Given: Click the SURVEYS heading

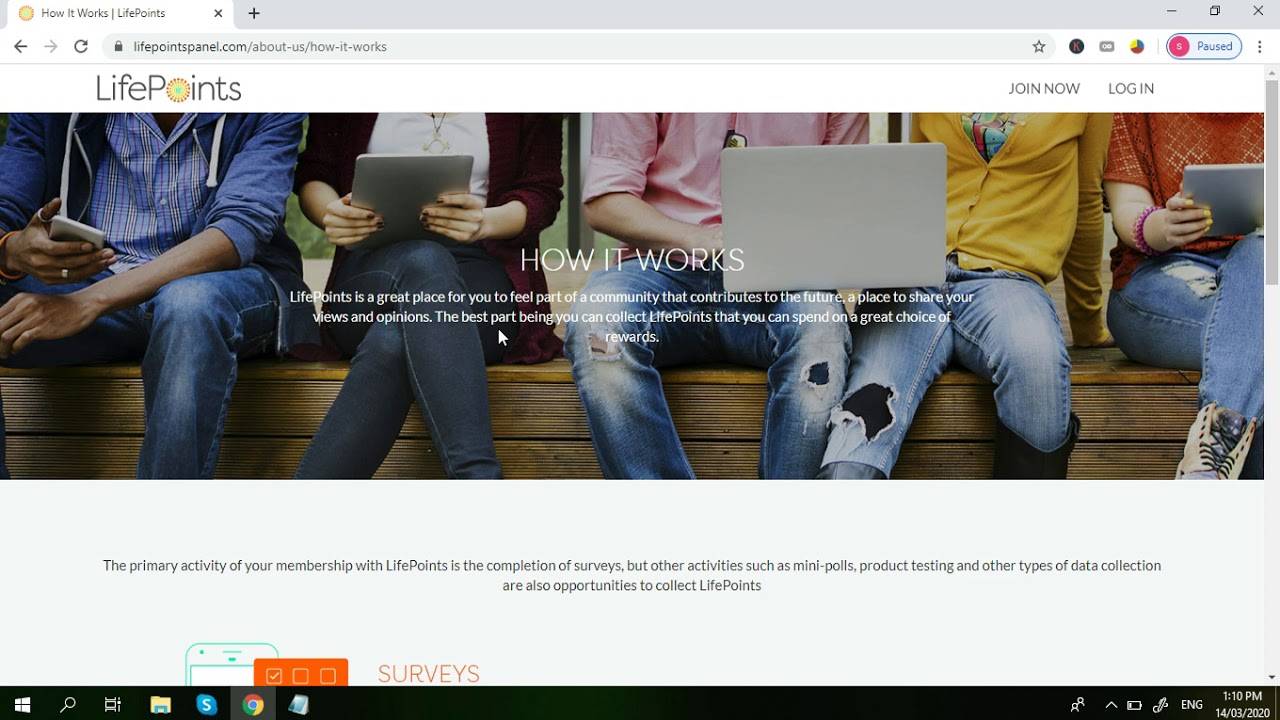Looking at the screenshot, I should (429, 674).
